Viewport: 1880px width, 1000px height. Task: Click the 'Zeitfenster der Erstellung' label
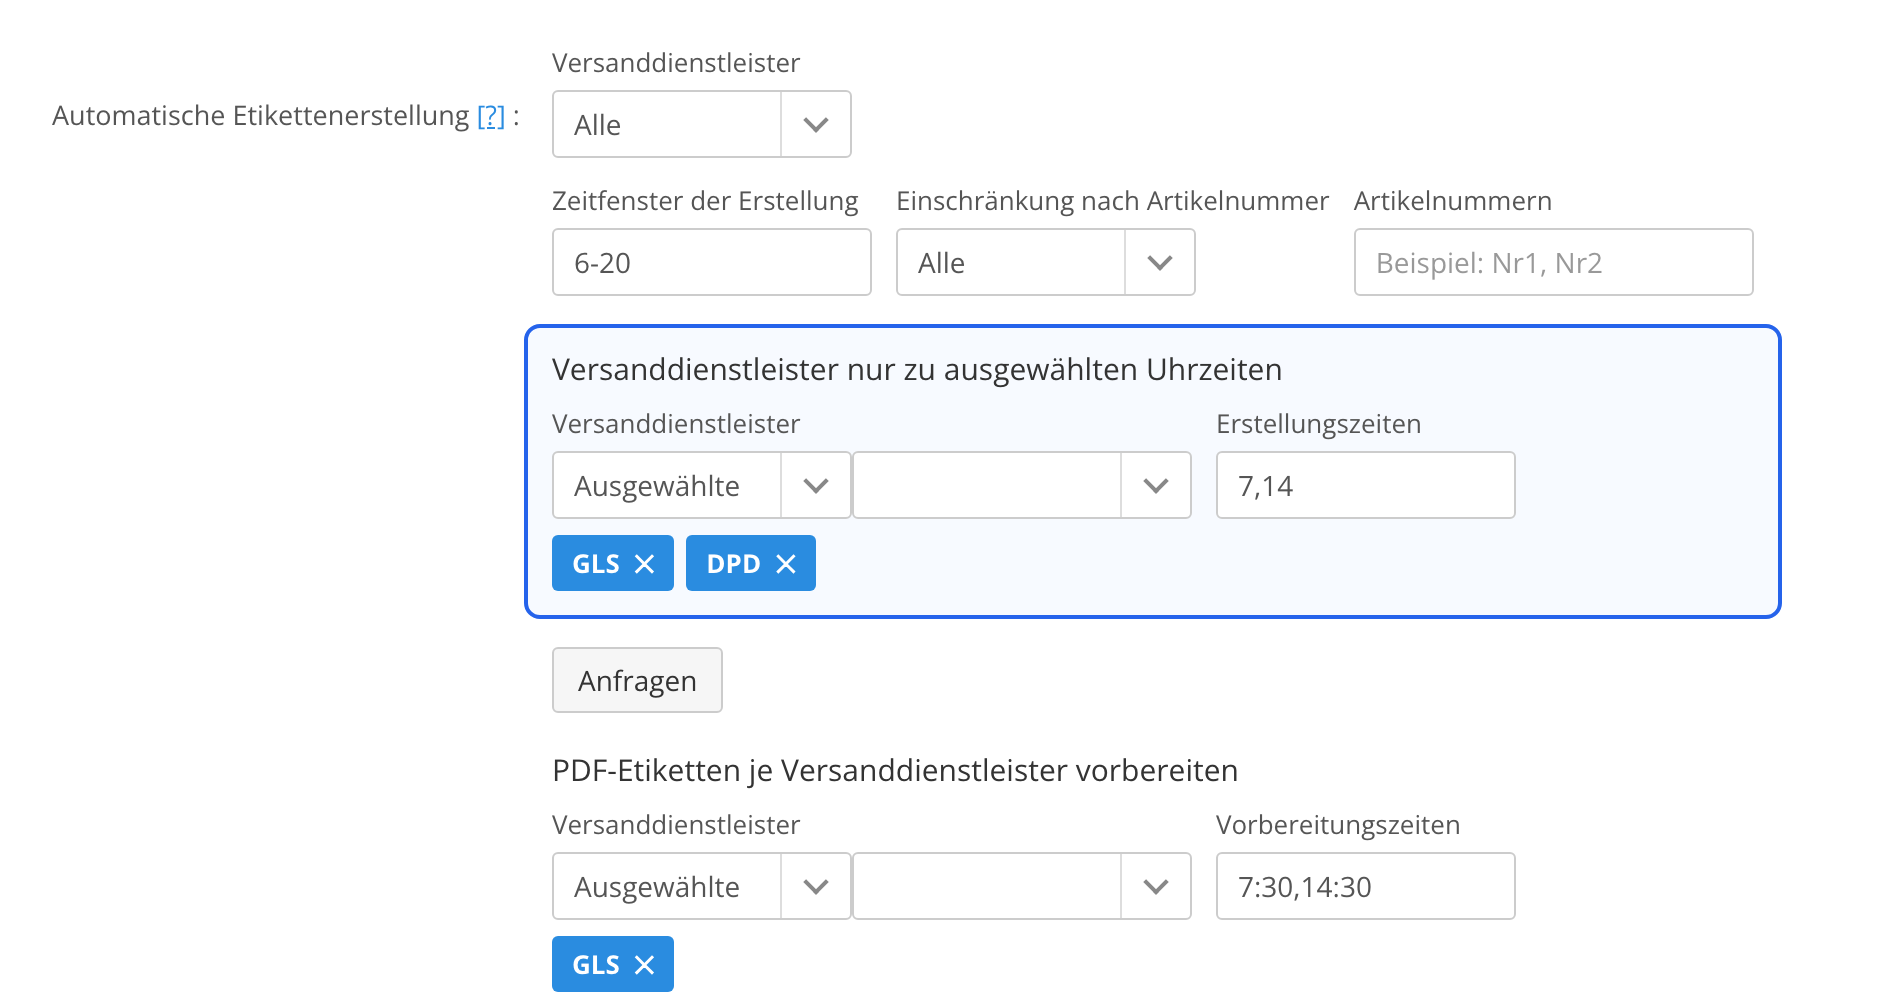(x=705, y=201)
